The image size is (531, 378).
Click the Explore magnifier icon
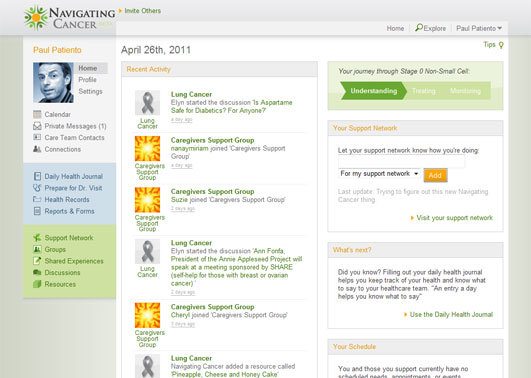419,28
